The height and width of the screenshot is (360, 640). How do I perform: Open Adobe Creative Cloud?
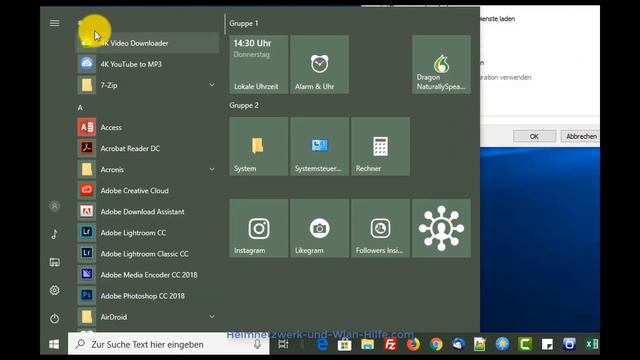coord(148,191)
